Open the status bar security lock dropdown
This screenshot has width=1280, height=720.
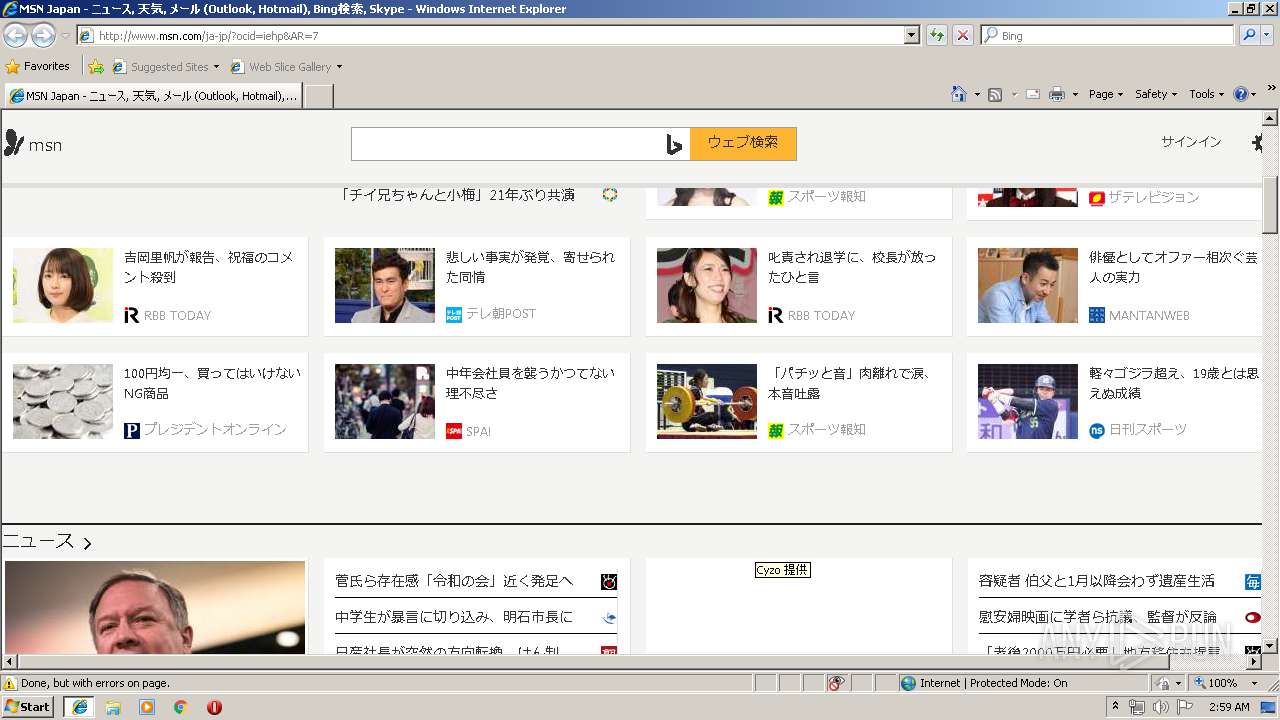click(x=1169, y=683)
